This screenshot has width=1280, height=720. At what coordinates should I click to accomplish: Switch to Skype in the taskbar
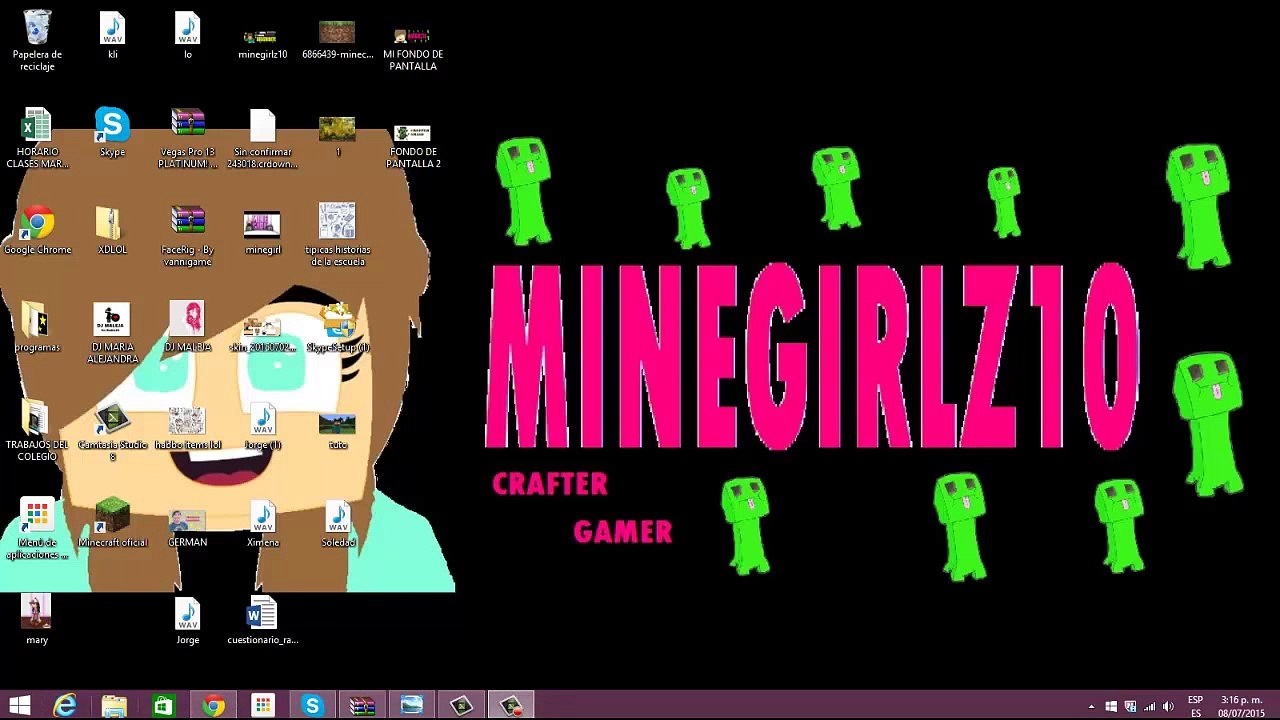click(x=312, y=706)
